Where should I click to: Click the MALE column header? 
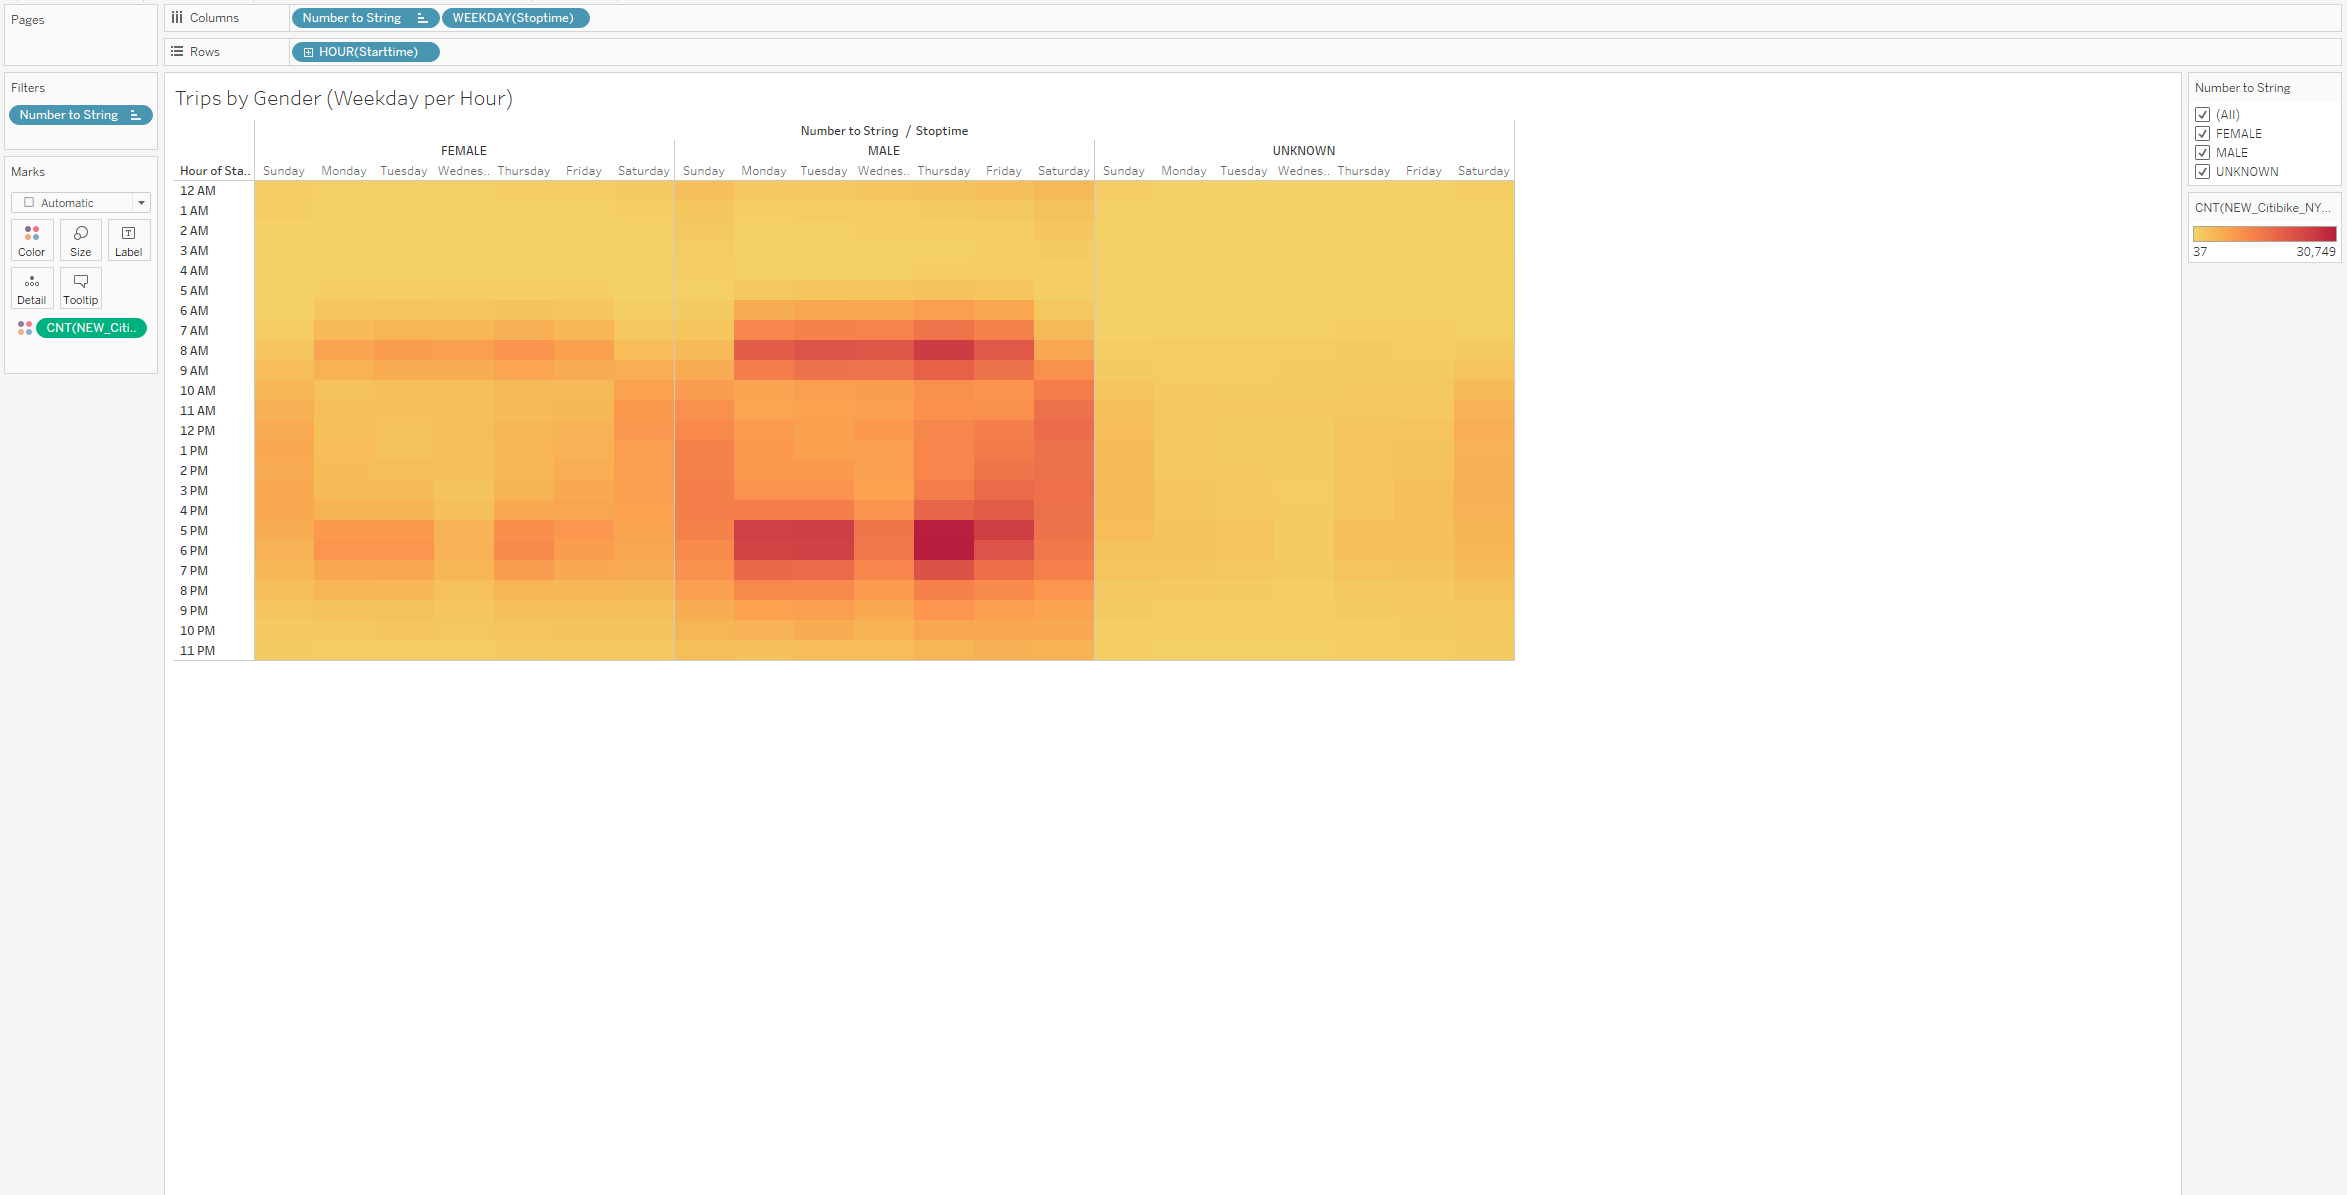883,151
